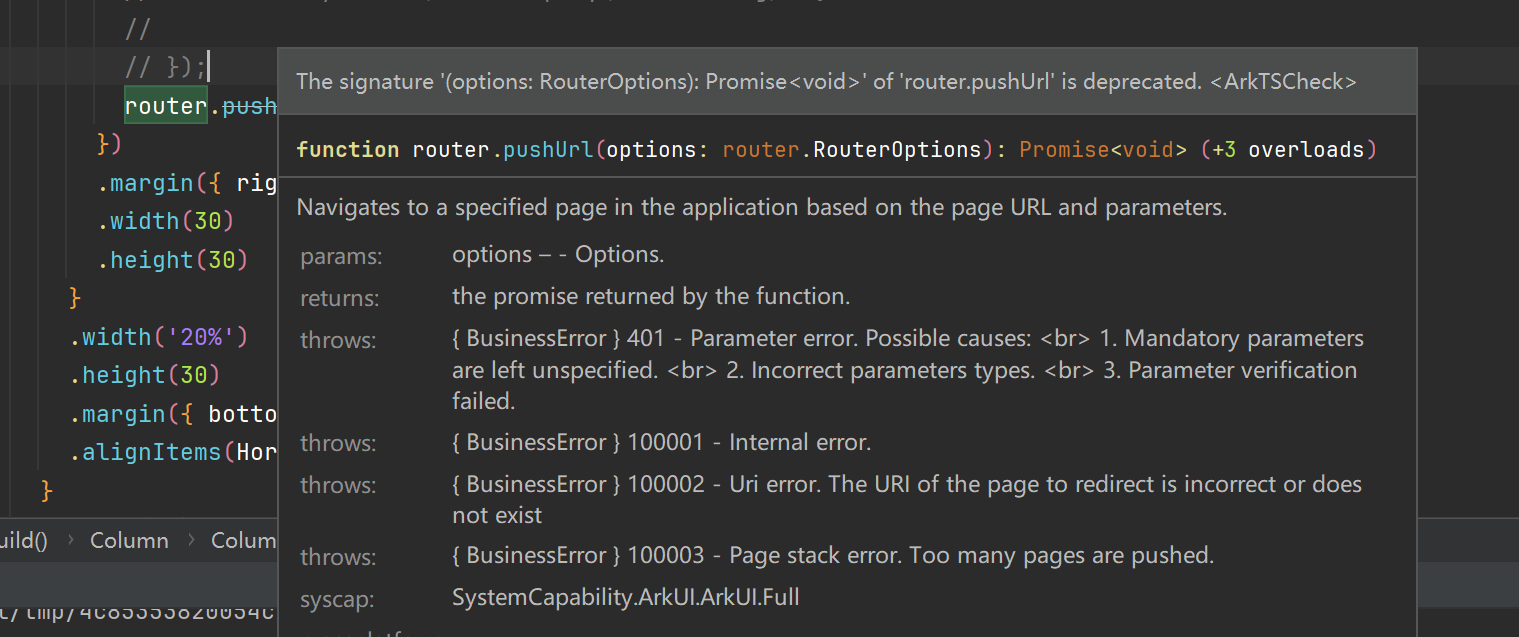This screenshot has width=1519, height=637.
Task: Click the 100001 Internal error throws entry
Action: (661, 443)
